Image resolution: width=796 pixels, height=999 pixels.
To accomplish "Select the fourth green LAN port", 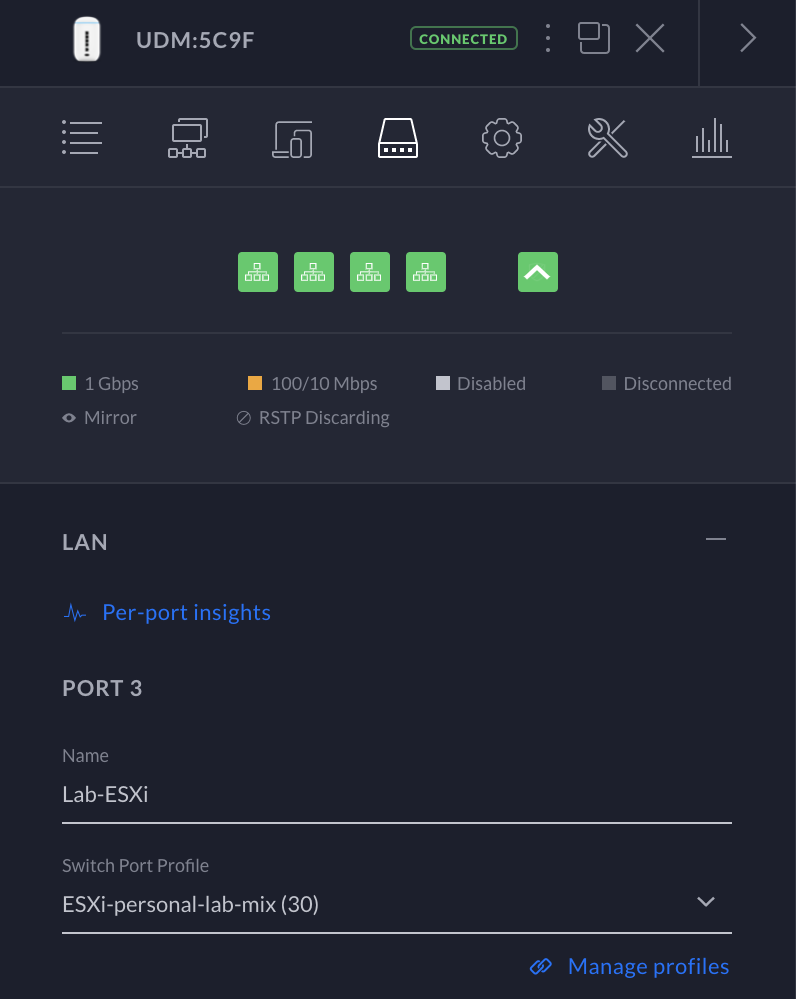I will (426, 272).
